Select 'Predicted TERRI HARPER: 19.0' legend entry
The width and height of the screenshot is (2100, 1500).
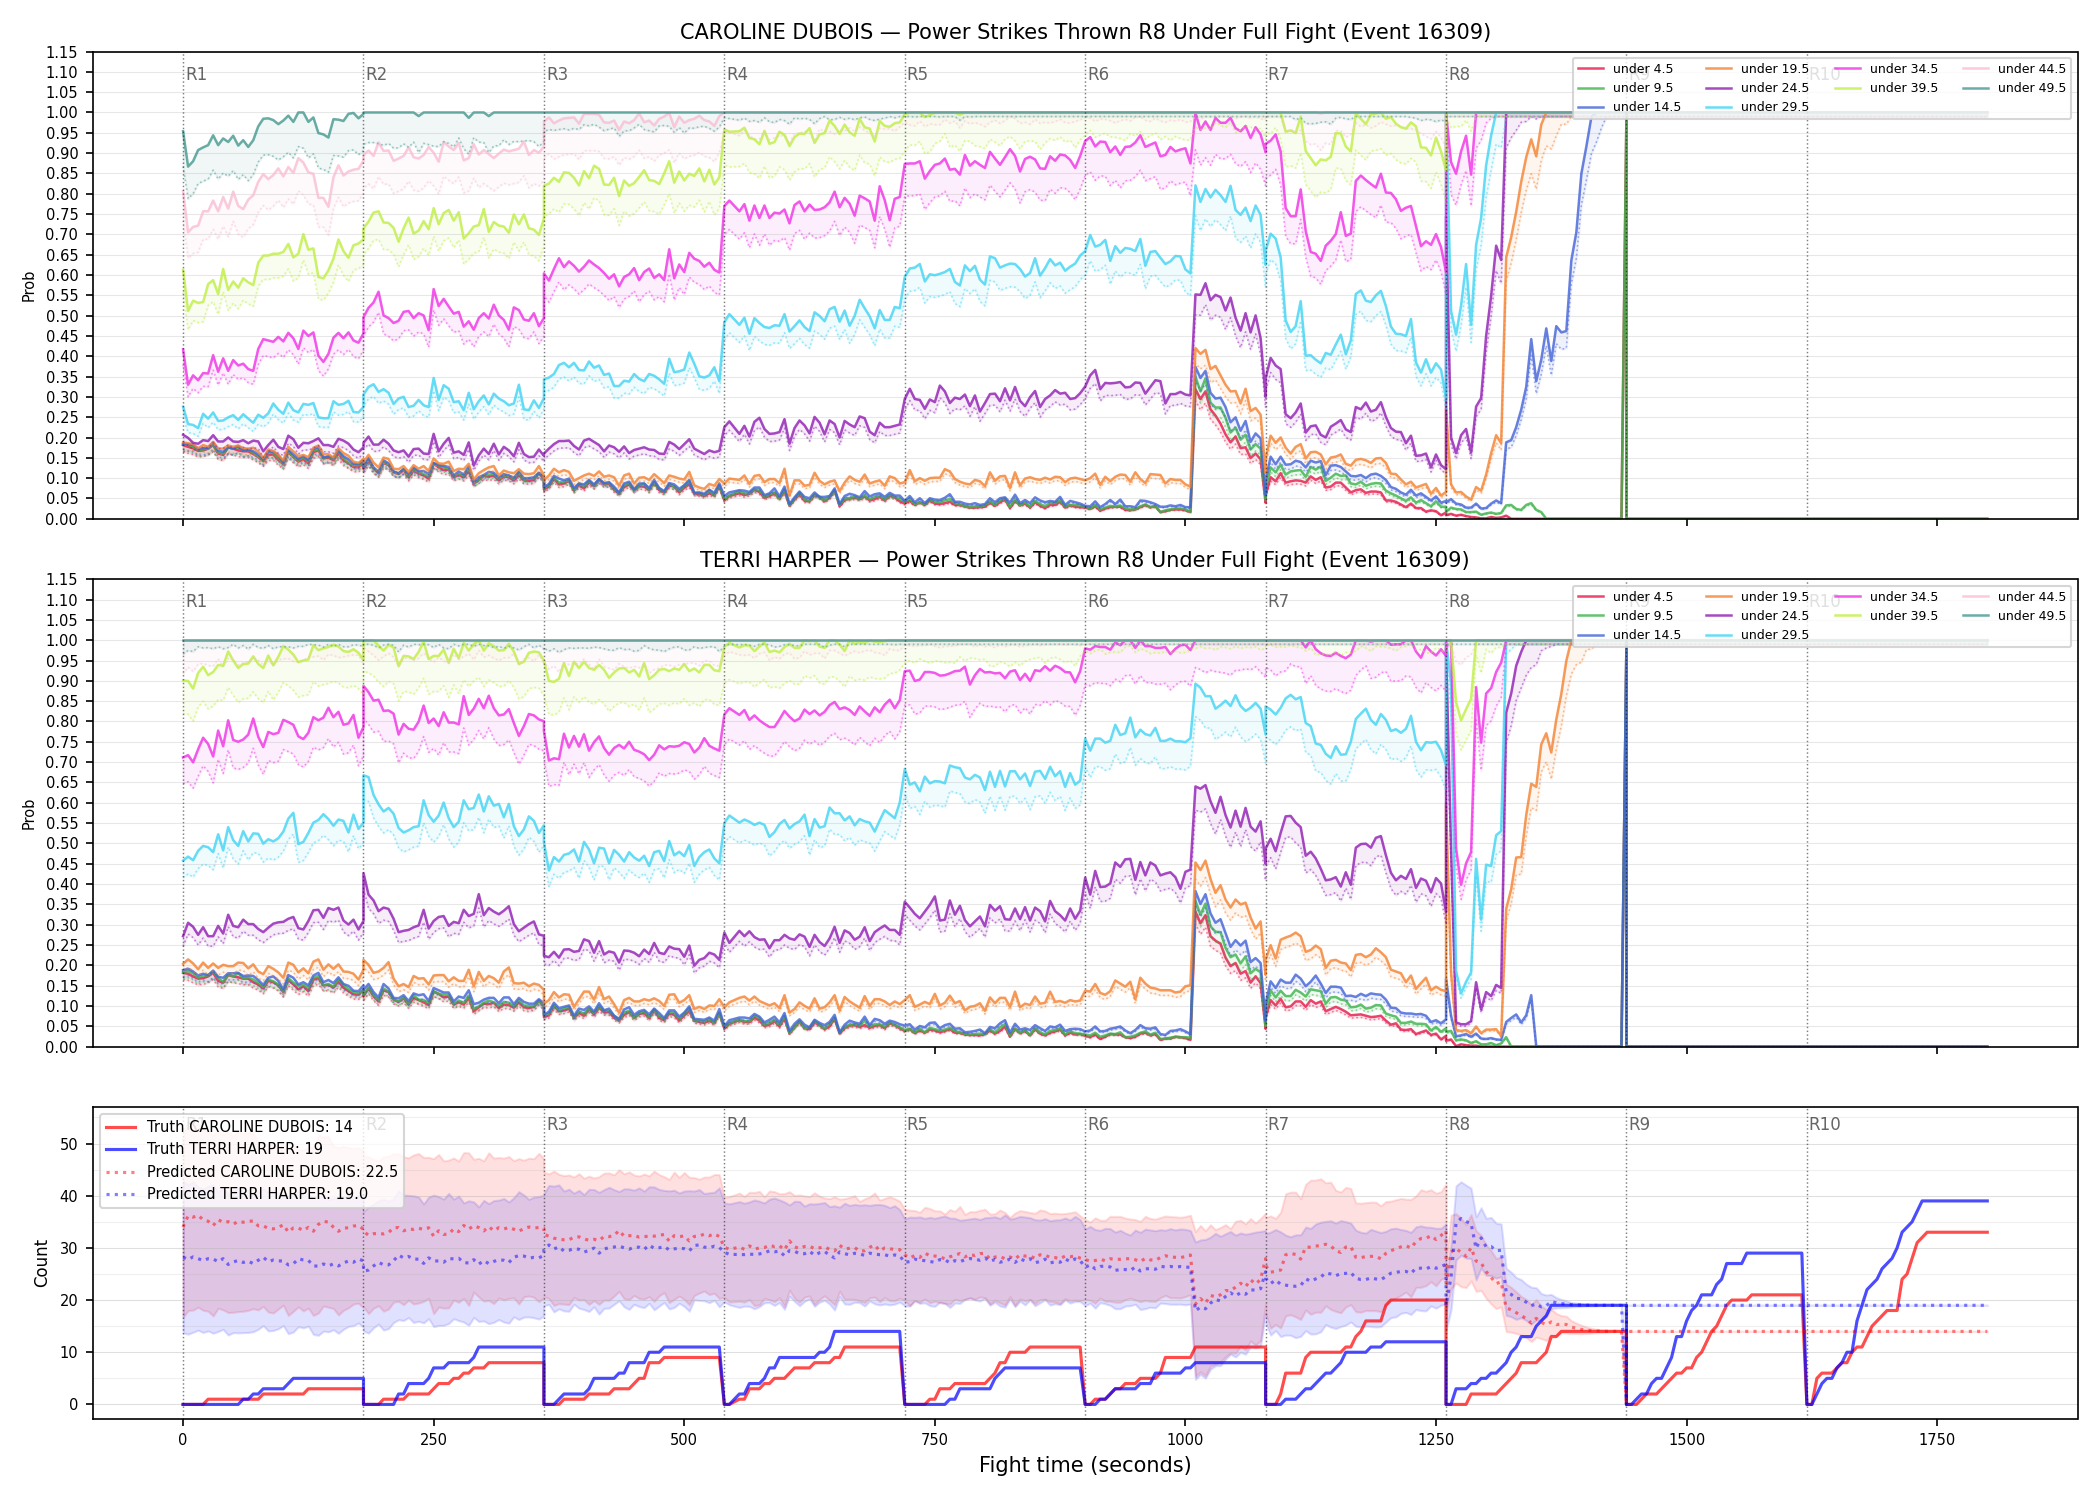click(x=236, y=1193)
